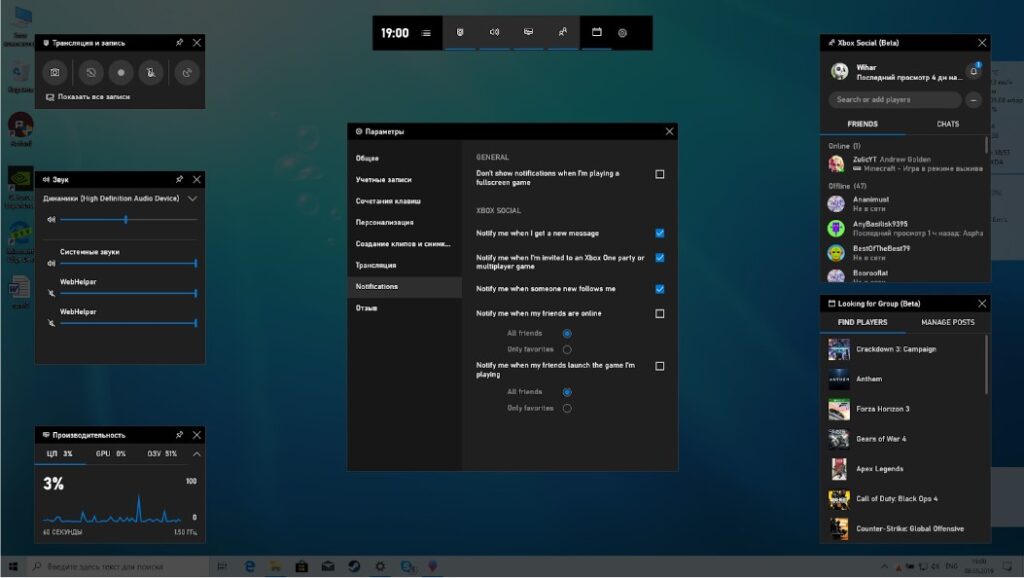The width and height of the screenshot is (1024, 578).
Task: Expand the audio output device dropdown
Action: 193,199
